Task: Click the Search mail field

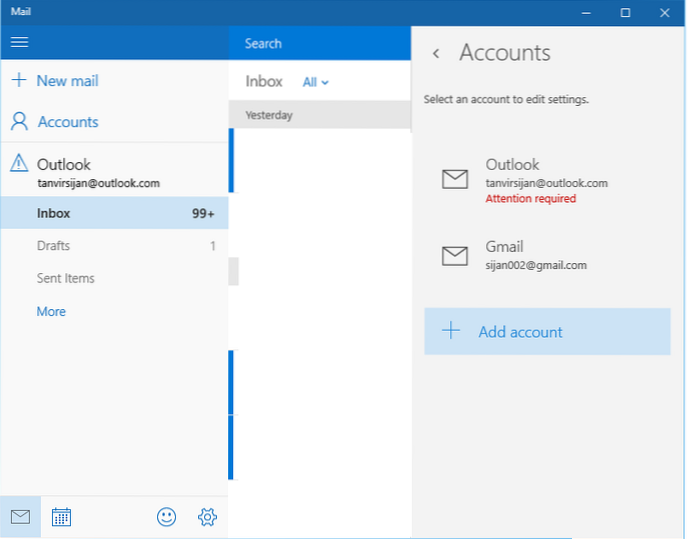Action: coord(320,43)
